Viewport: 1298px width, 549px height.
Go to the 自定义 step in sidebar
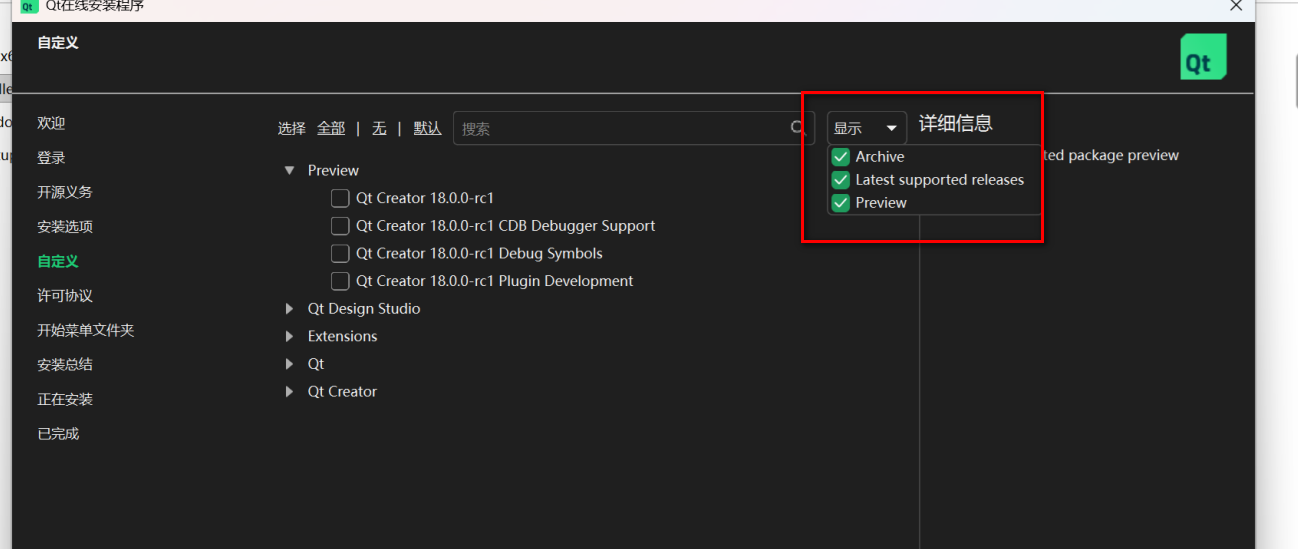pyautogui.click(x=58, y=261)
